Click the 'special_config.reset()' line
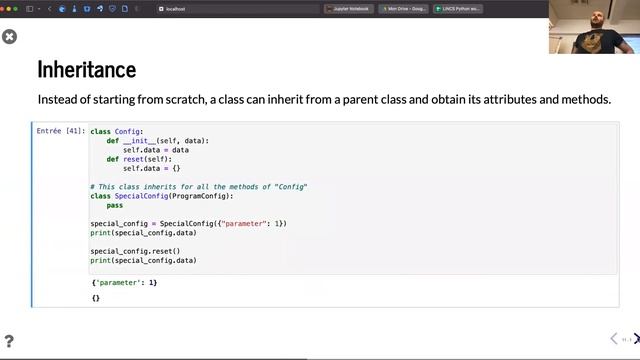Viewport: 640px width, 360px height. (x=135, y=251)
